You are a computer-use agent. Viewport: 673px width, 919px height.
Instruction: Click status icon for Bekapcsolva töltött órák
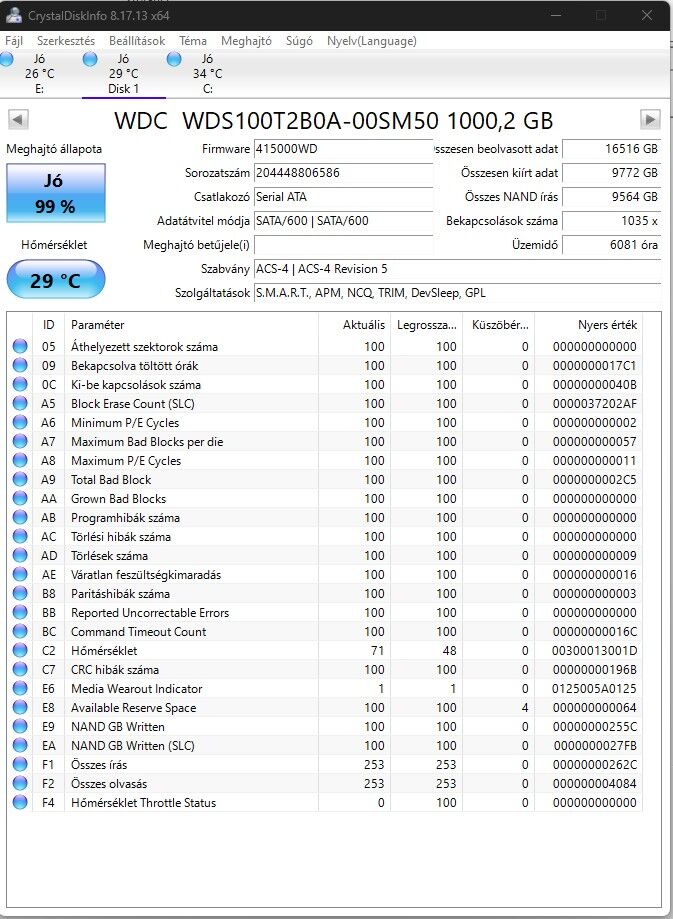(x=20, y=366)
